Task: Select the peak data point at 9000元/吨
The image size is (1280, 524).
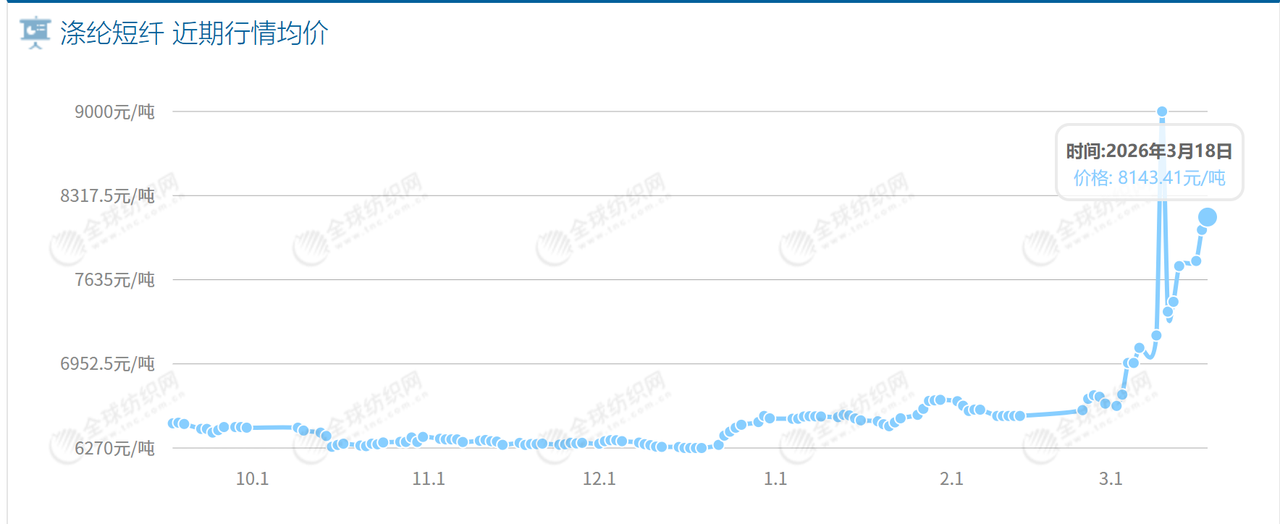Action: click(x=1162, y=112)
